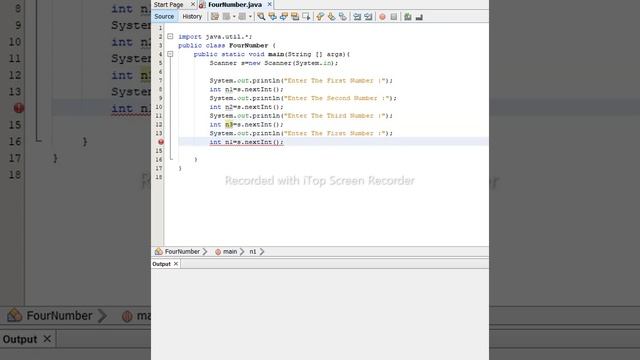Screen dimensions: 640x360
Task: Go to Next Bookmark icon
Action: pyautogui.click(x=331, y=17)
